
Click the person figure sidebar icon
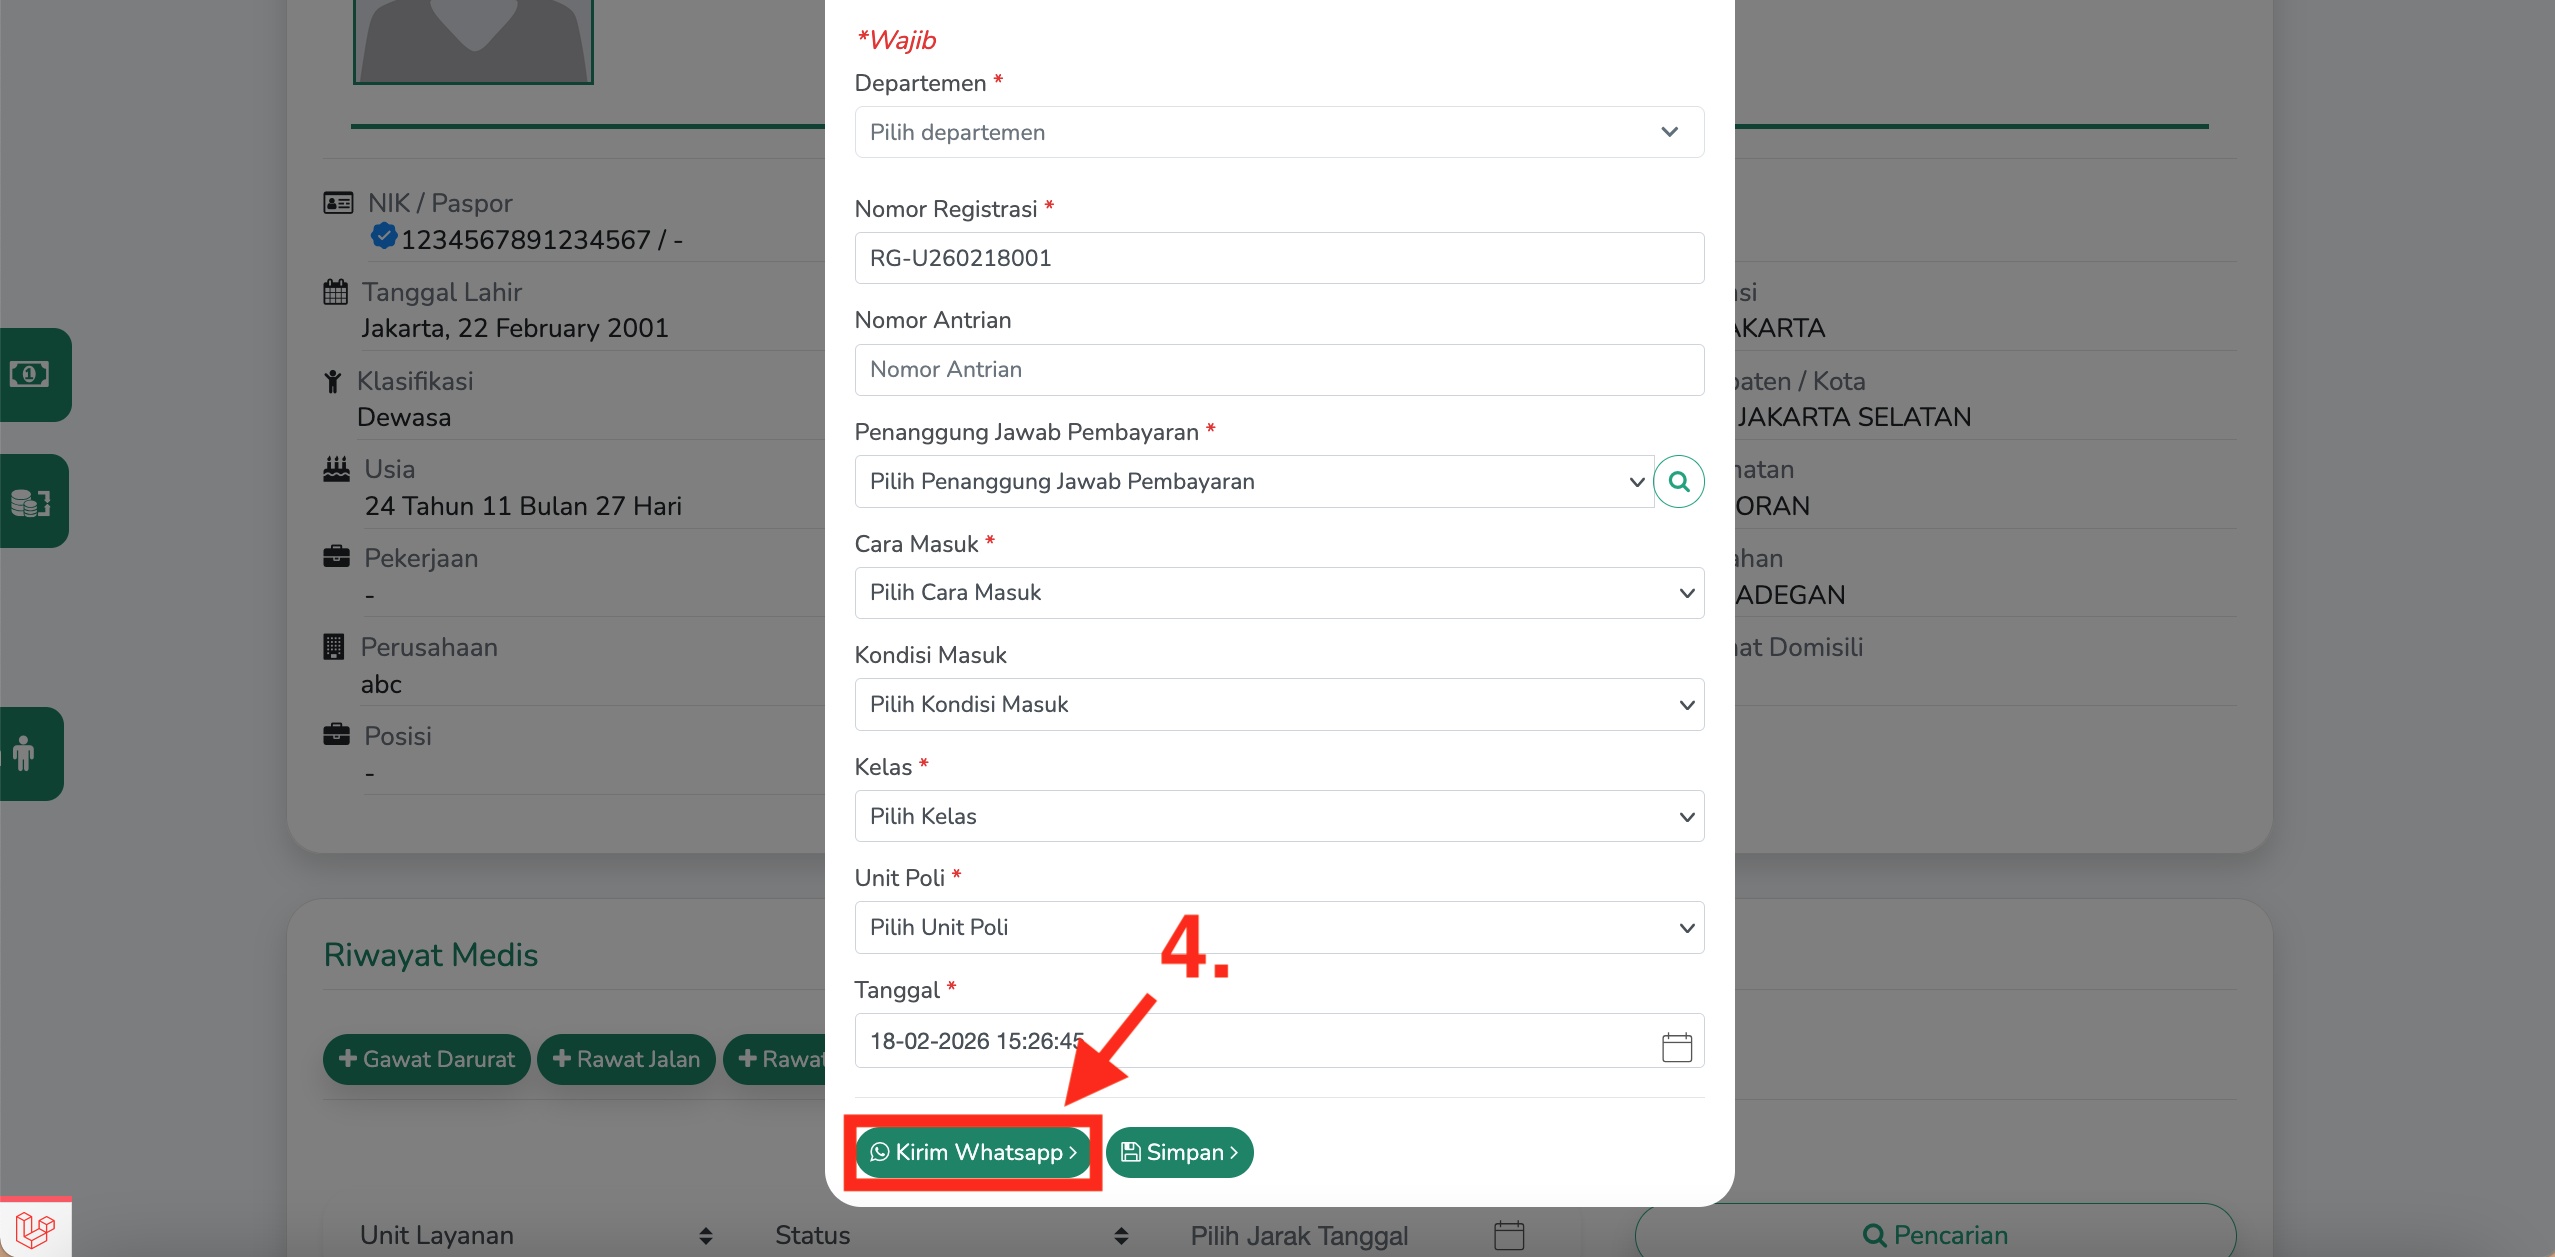(x=25, y=754)
